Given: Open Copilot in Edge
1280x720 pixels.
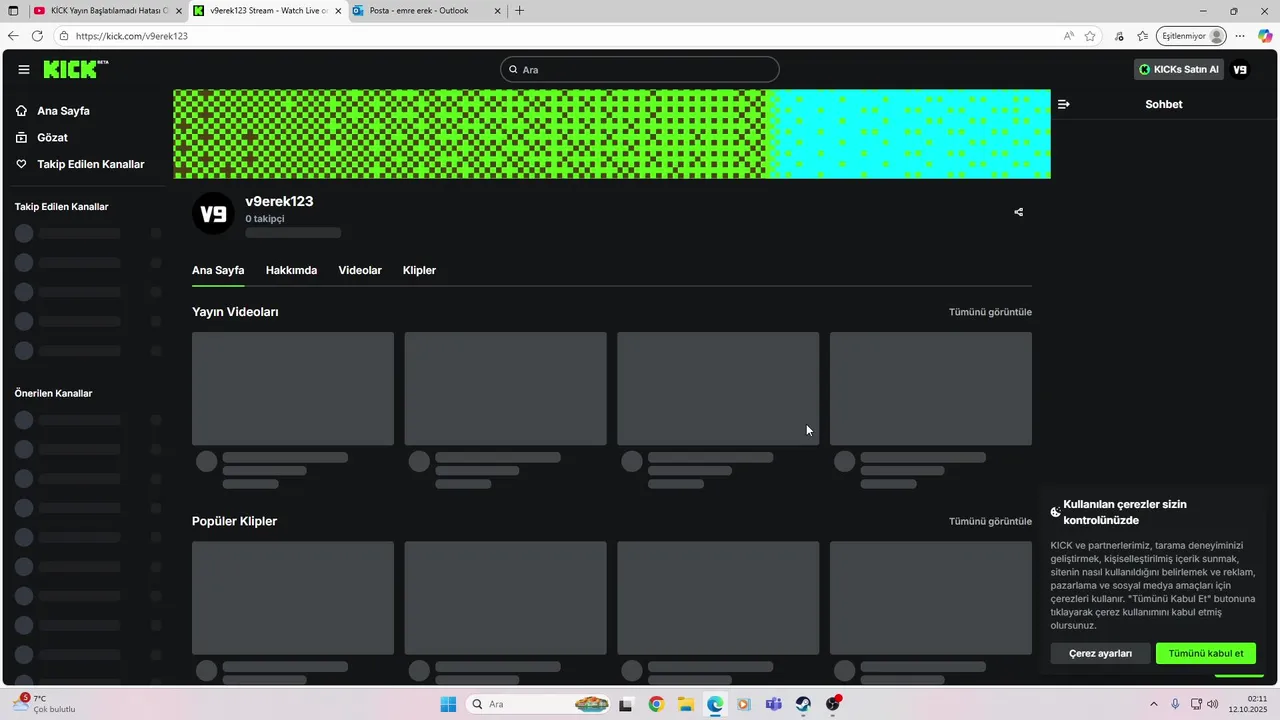Looking at the screenshot, I should coord(1265,36).
